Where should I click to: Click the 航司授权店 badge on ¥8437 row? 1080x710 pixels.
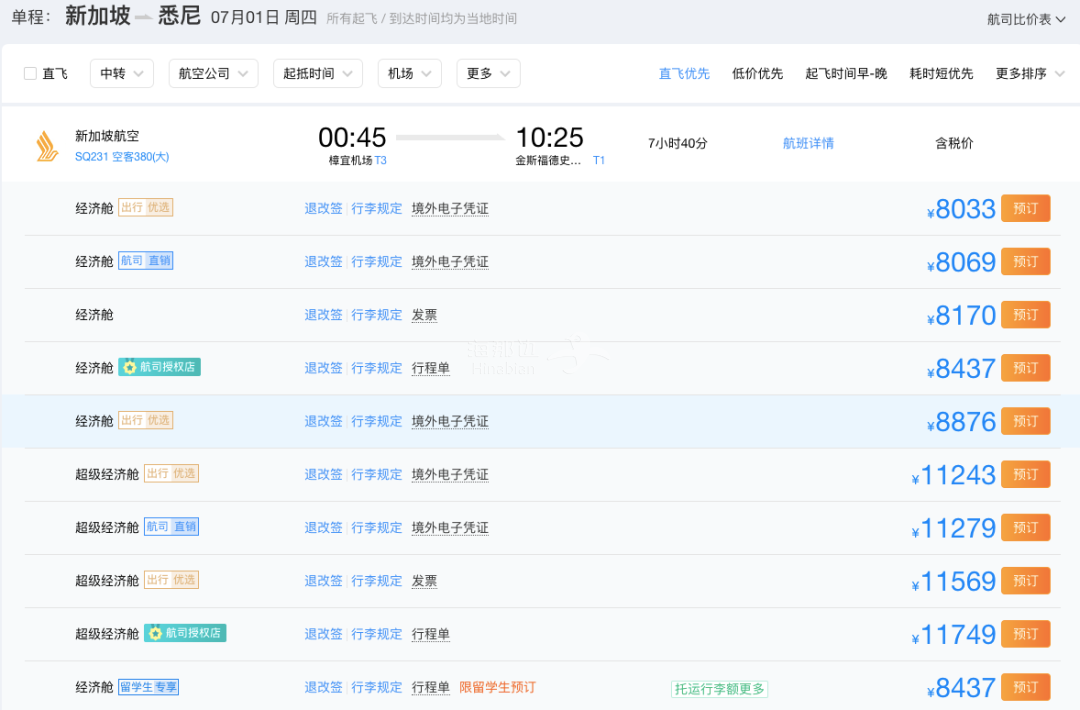click(159, 368)
